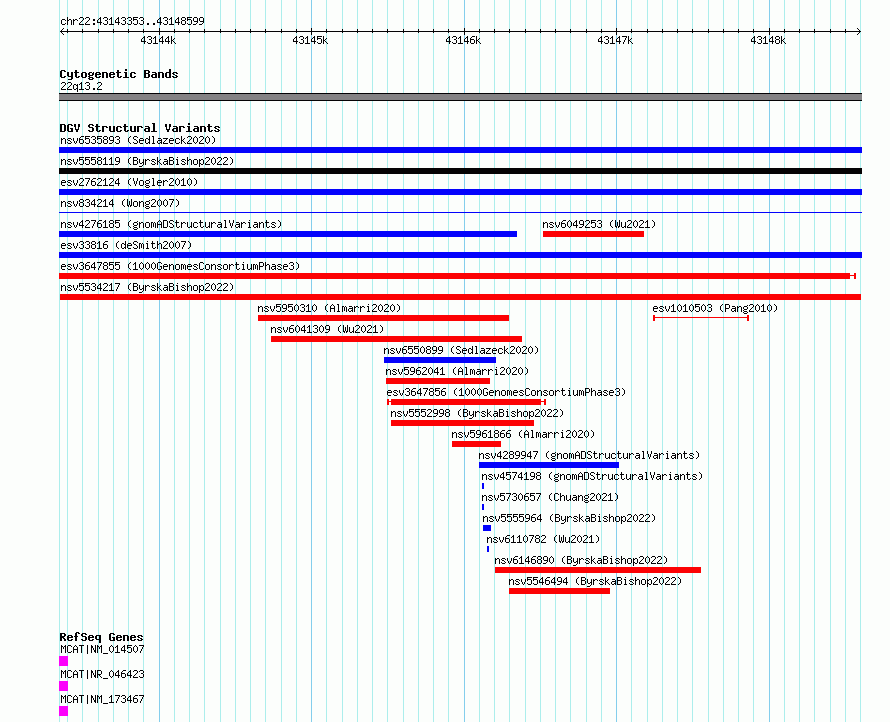Viewport: 890px width, 722px height.
Task: Open the esv3647856 (1000GenomesConsortiumPhase3) label
Action: tap(506, 392)
